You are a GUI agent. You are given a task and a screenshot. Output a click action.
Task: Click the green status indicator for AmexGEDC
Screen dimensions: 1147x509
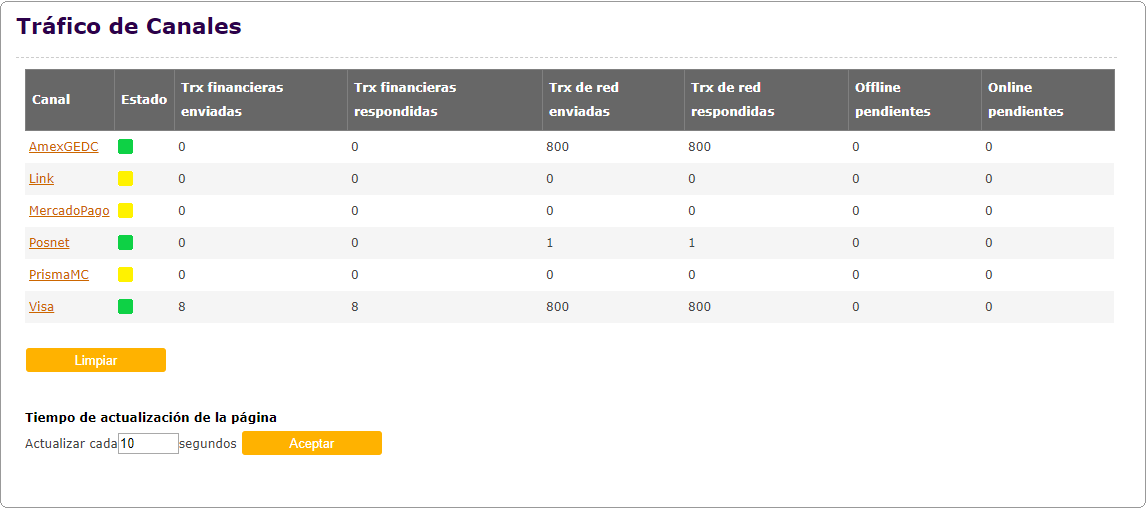pyautogui.click(x=125, y=147)
